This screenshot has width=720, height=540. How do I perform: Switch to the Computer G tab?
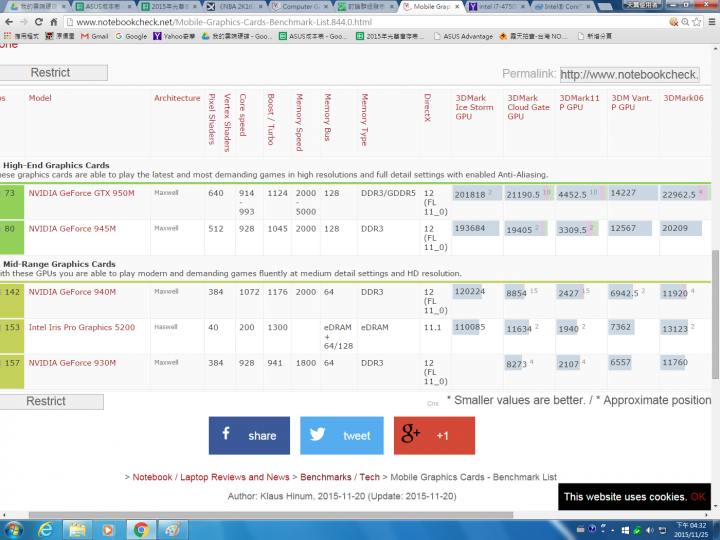301,6
